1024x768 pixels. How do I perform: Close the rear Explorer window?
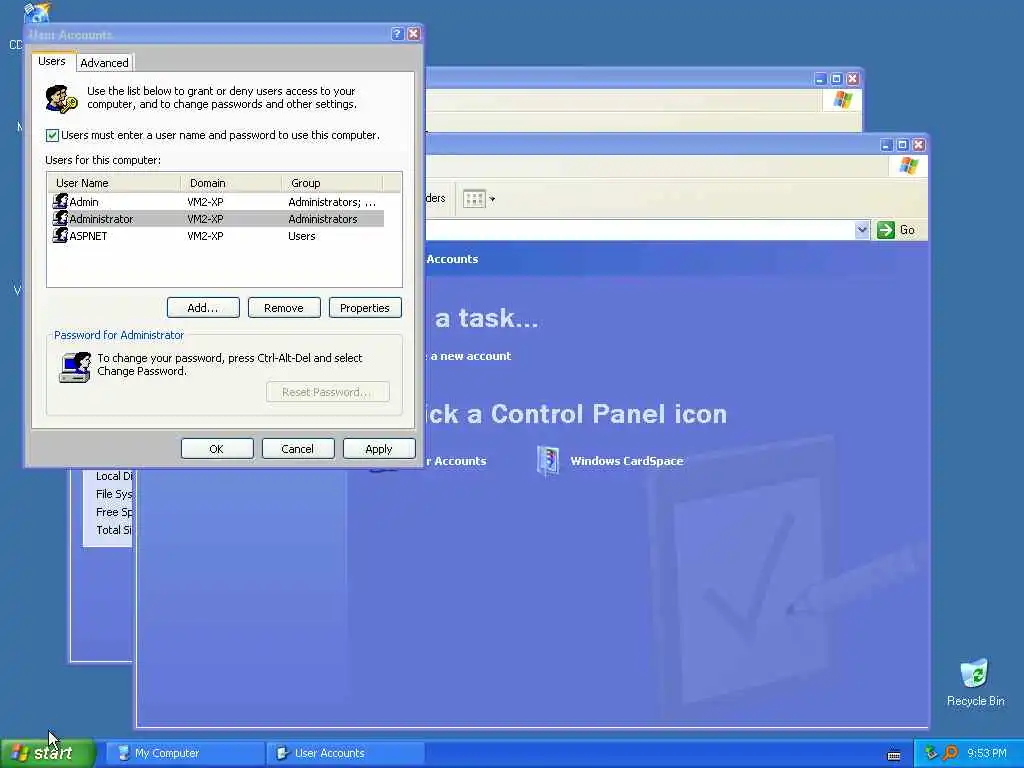pos(852,79)
